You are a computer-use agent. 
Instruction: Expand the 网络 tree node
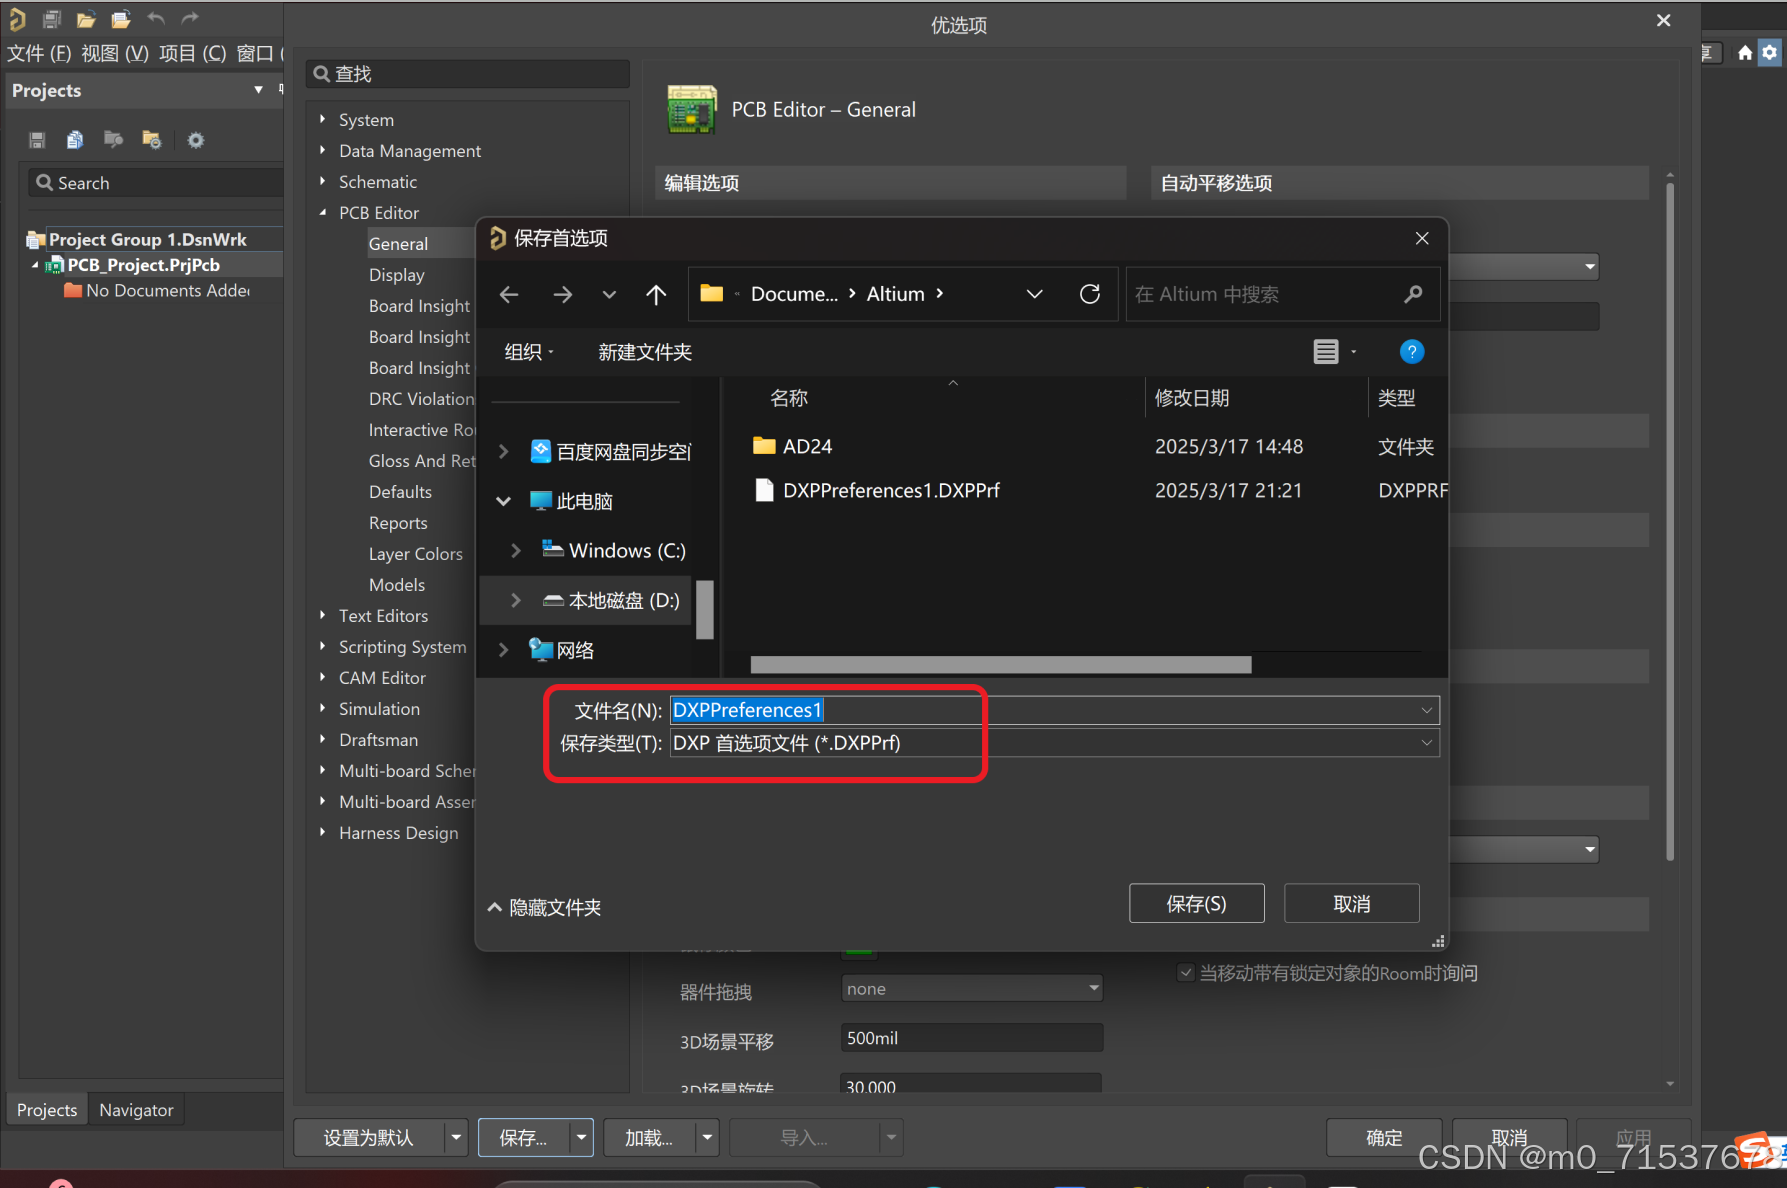coord(504,650)
